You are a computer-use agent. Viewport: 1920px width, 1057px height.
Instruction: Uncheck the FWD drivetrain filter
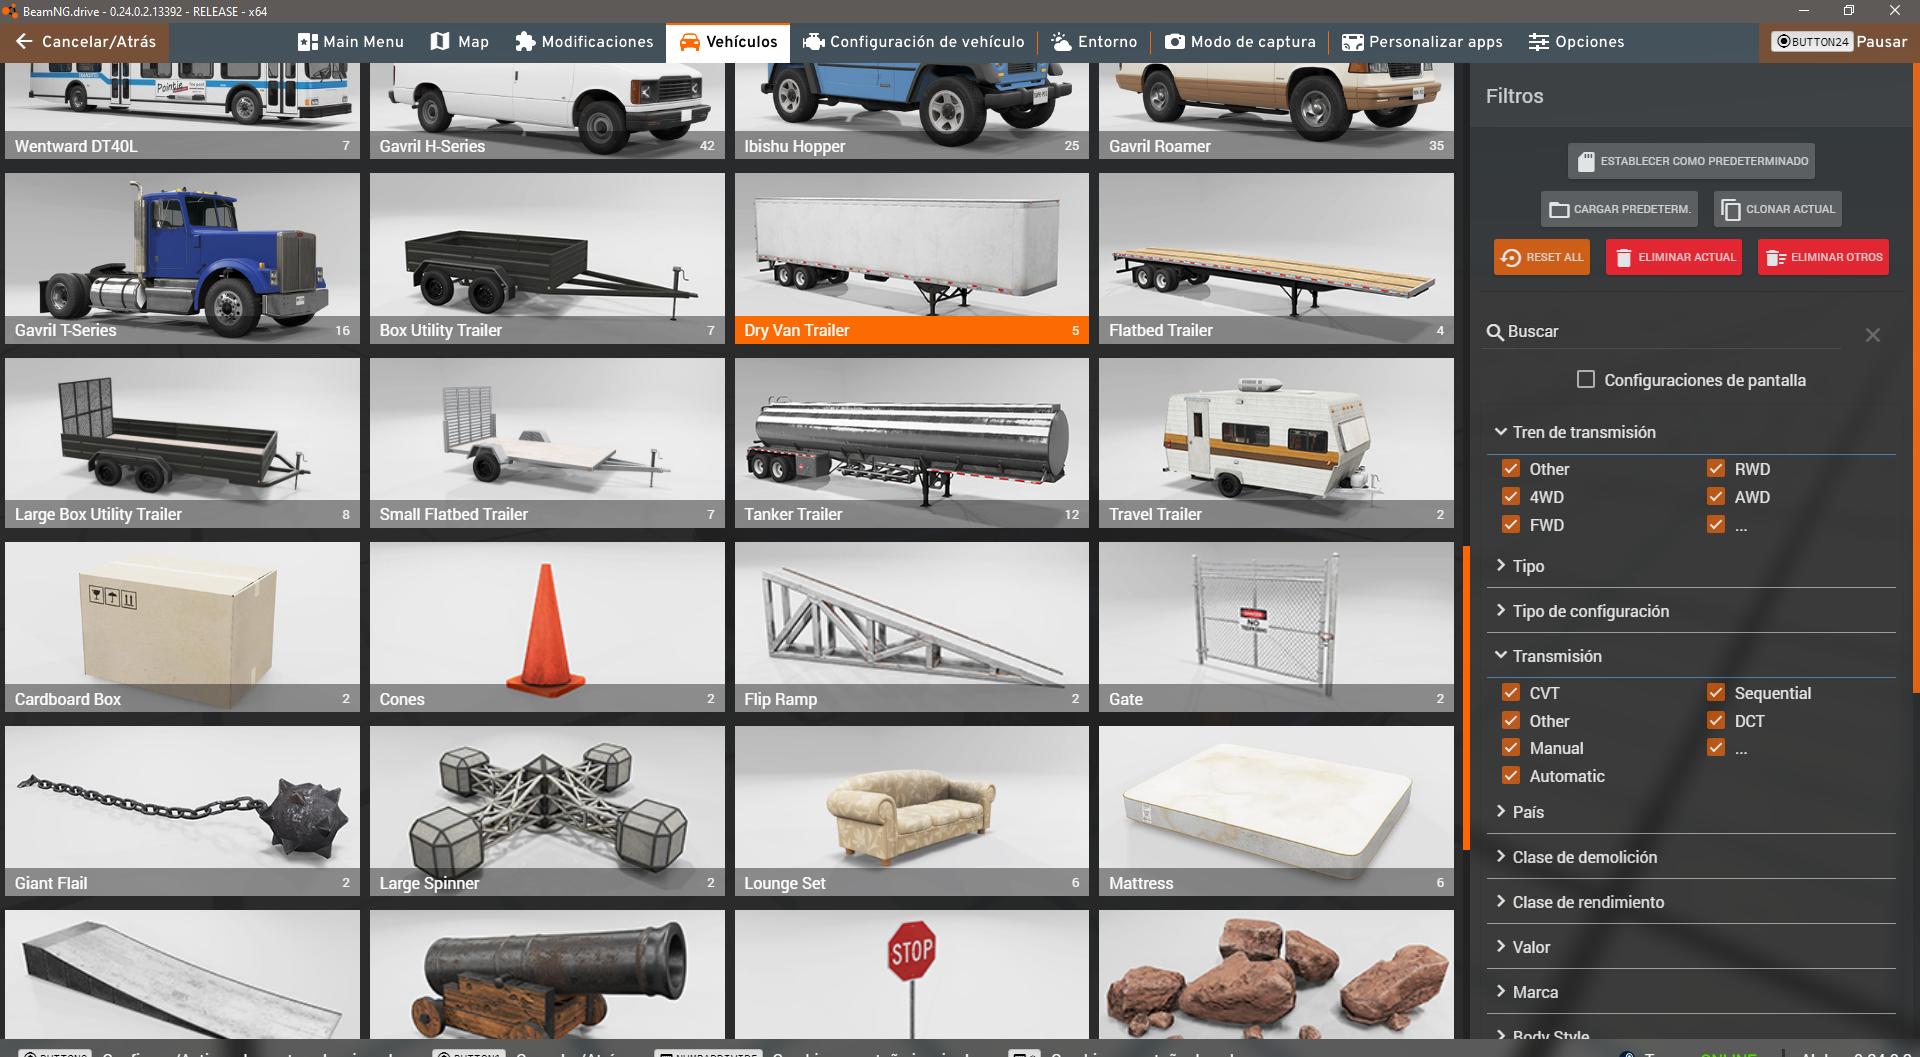click(1511, 525)
